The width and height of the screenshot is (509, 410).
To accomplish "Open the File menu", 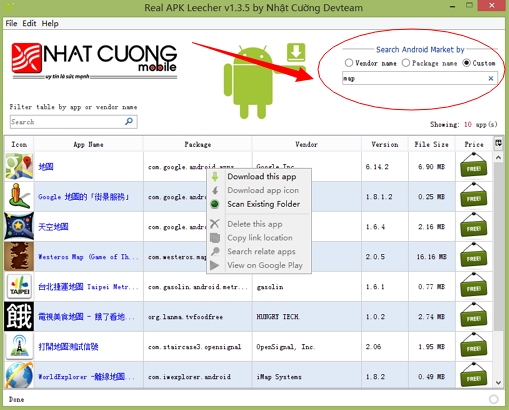I will (11, 23).
